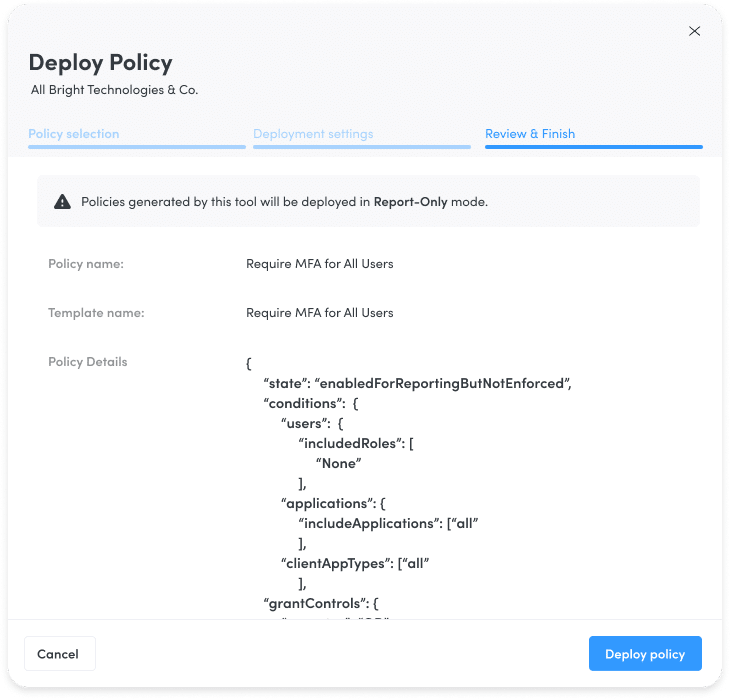This screenshot has height=699, width=730.
Task: Click the "None" role value
Action: [x=338, y=463]
